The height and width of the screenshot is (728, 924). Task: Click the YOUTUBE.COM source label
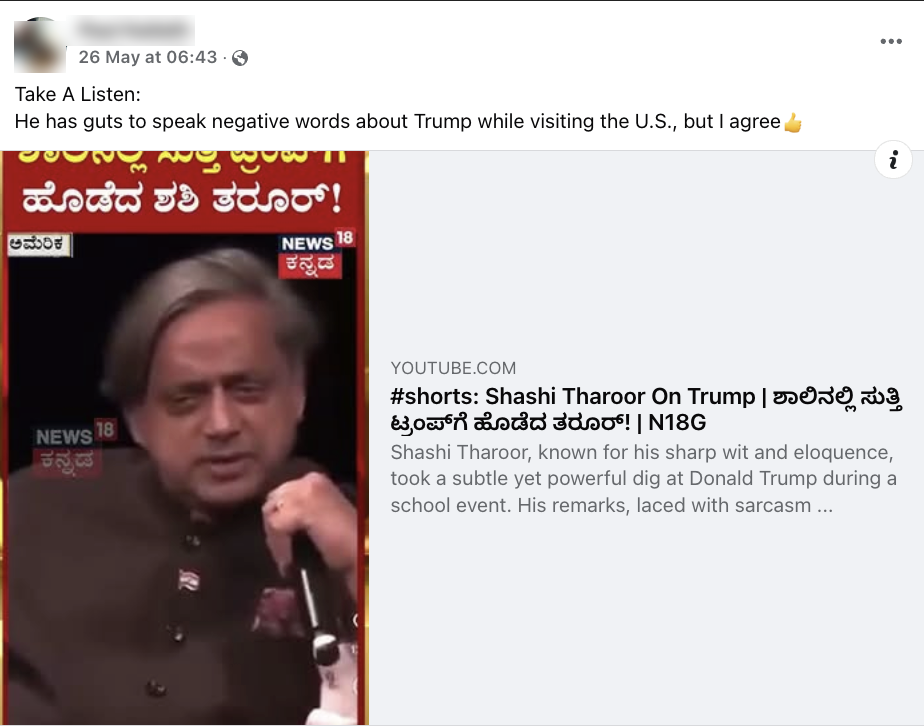pos(453,368)
